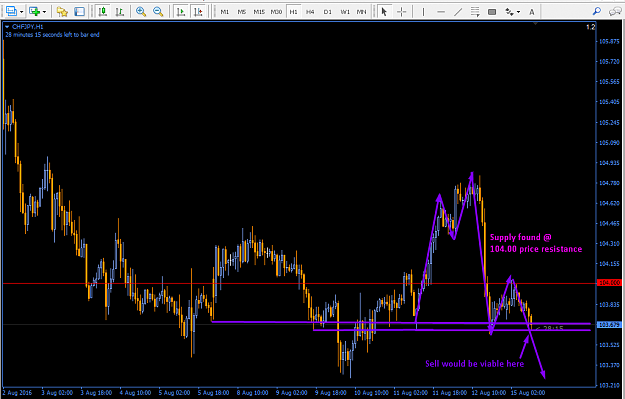The height and width of the screenshot is (399, 625).
Task: Select the arrows objects tool
Action: point(509,12)
